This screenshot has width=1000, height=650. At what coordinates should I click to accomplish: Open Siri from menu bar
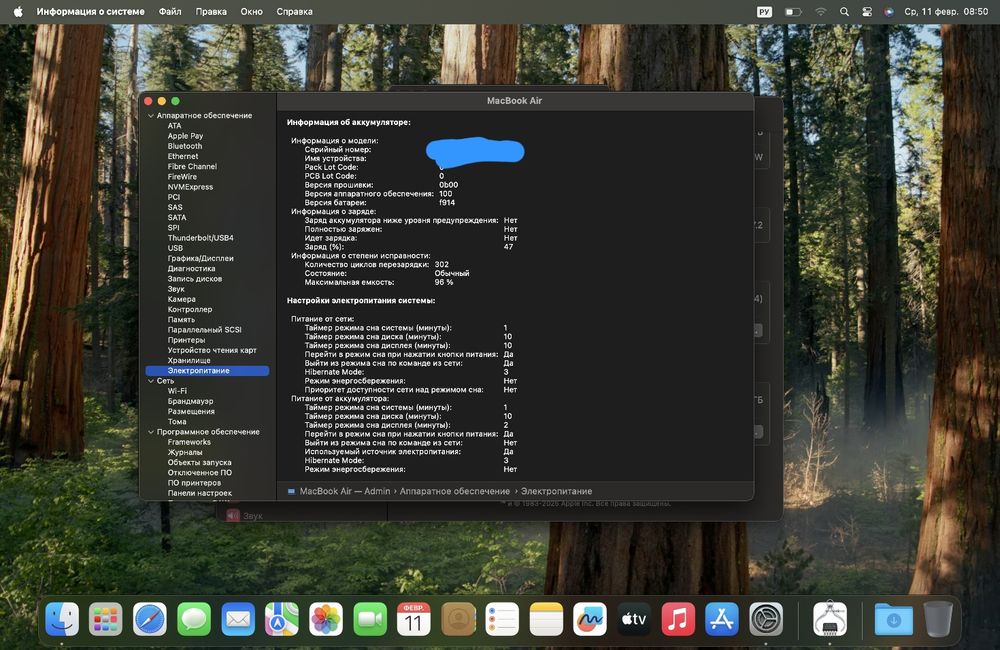889,11
